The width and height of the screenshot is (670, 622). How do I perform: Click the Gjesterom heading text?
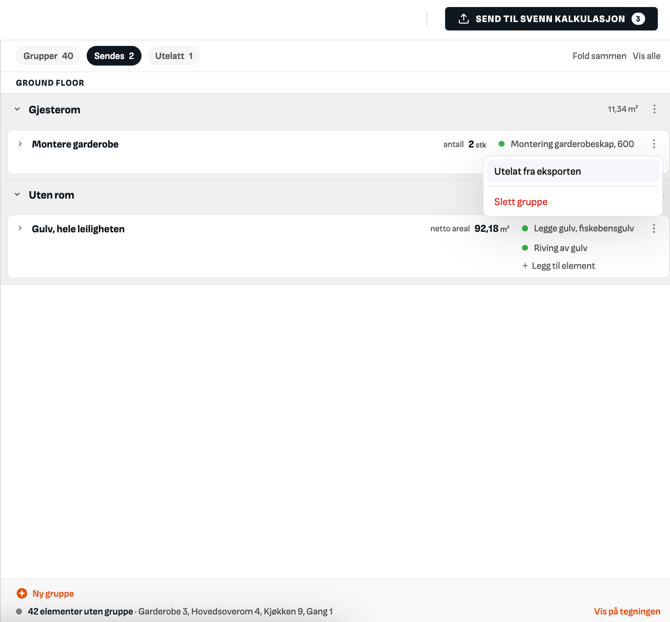[x=54, y=110]
